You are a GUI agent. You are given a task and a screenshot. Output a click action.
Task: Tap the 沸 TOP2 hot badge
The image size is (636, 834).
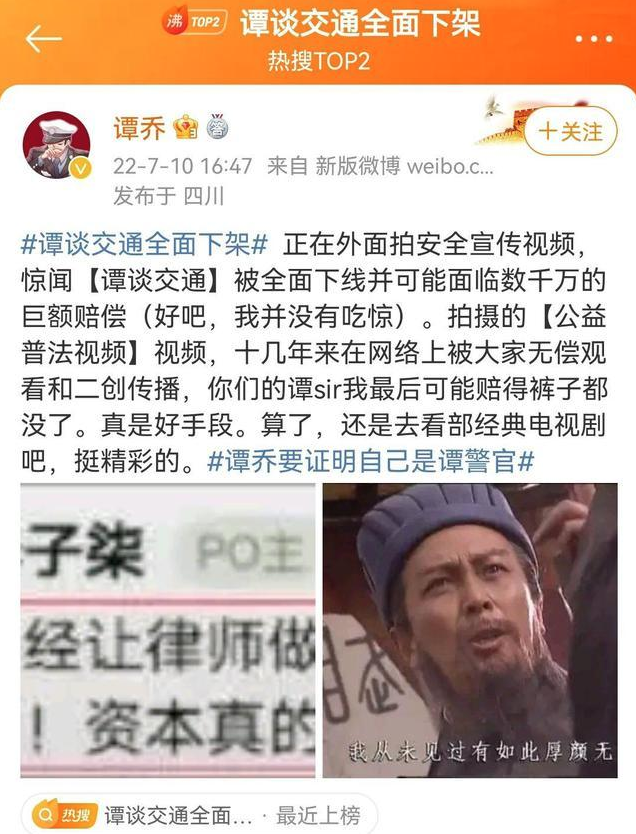[x=195, y=22]
